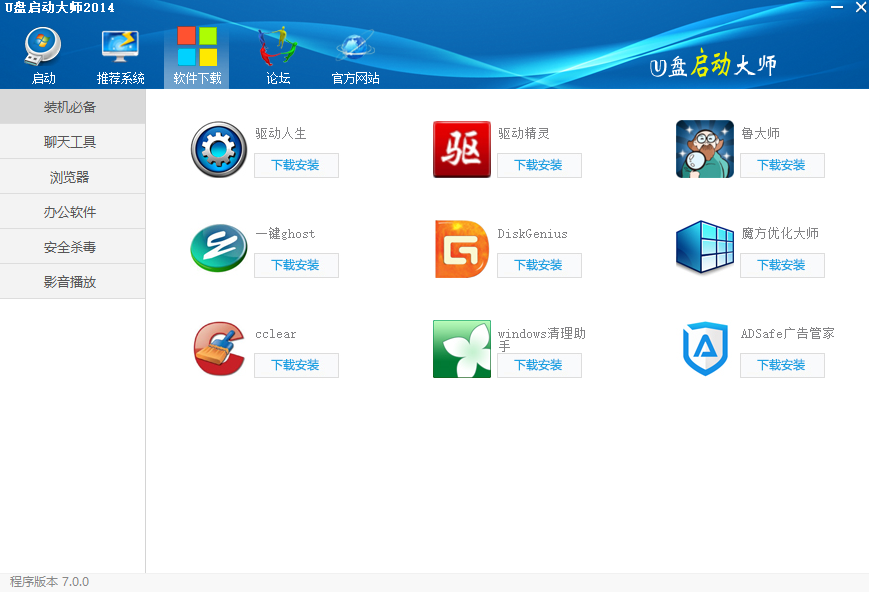Click the cclear name text
Viewport: 869px width, 592px height.
(275, 334)
